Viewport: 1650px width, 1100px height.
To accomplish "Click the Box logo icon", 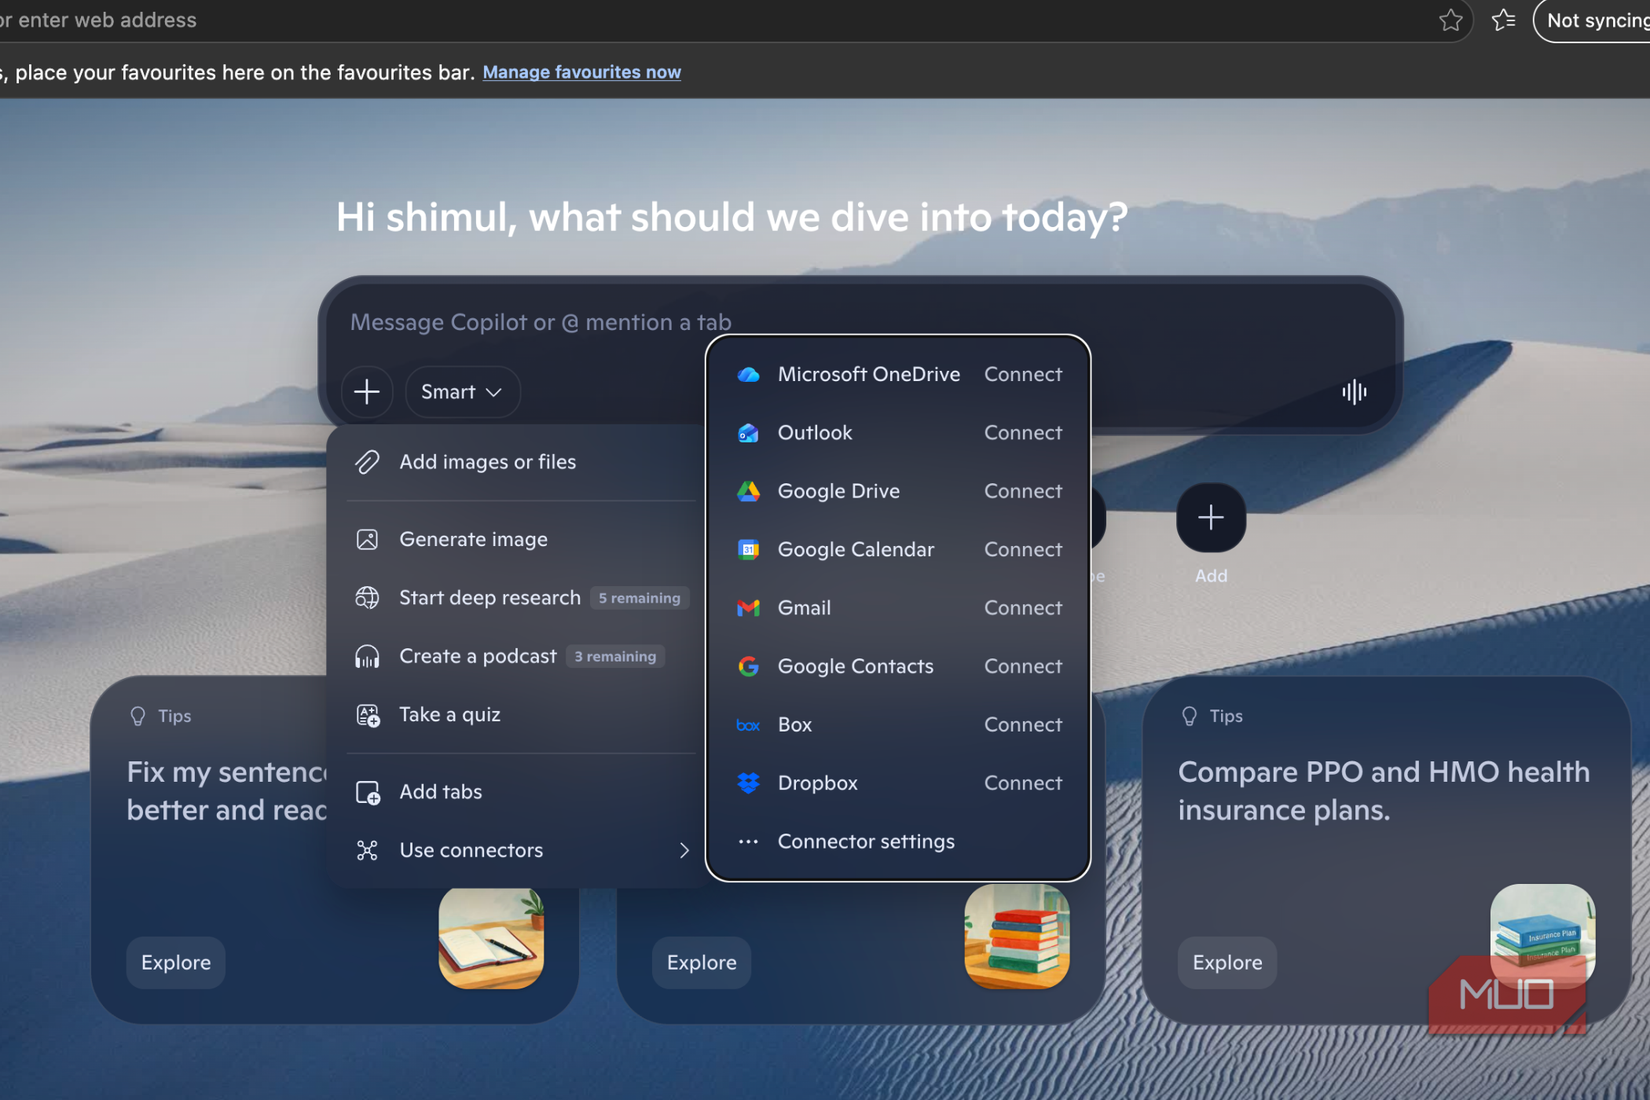I will 748,725.
